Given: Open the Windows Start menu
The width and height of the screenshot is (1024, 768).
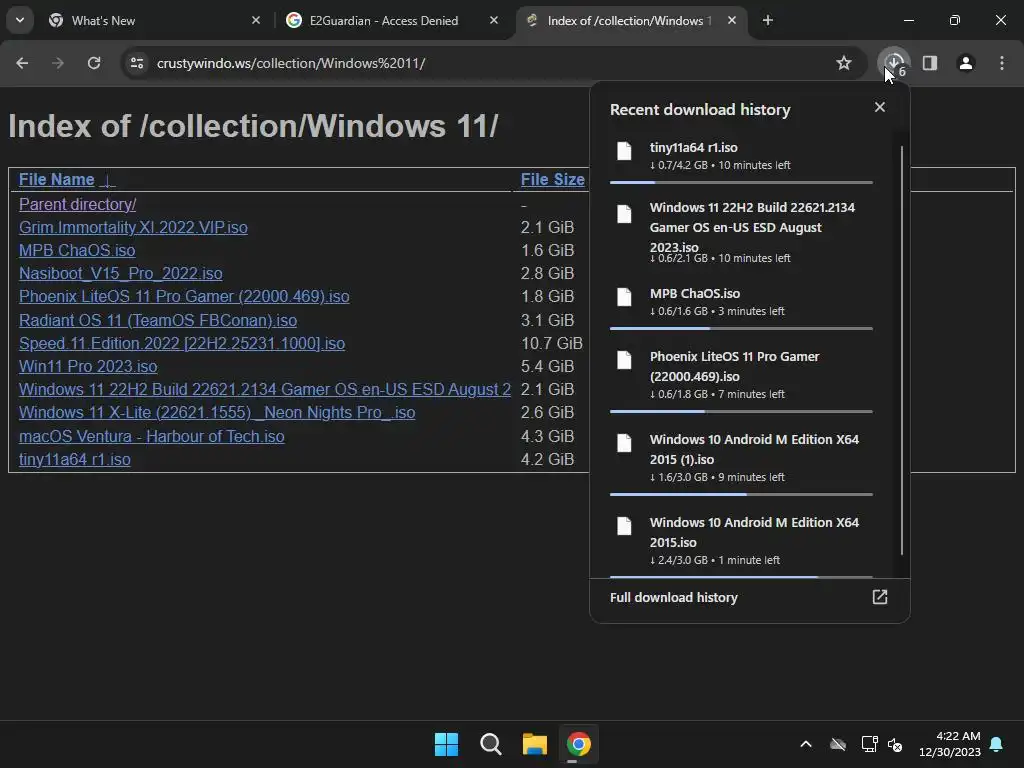Looking at the screenshot, I should coord(447,744).
